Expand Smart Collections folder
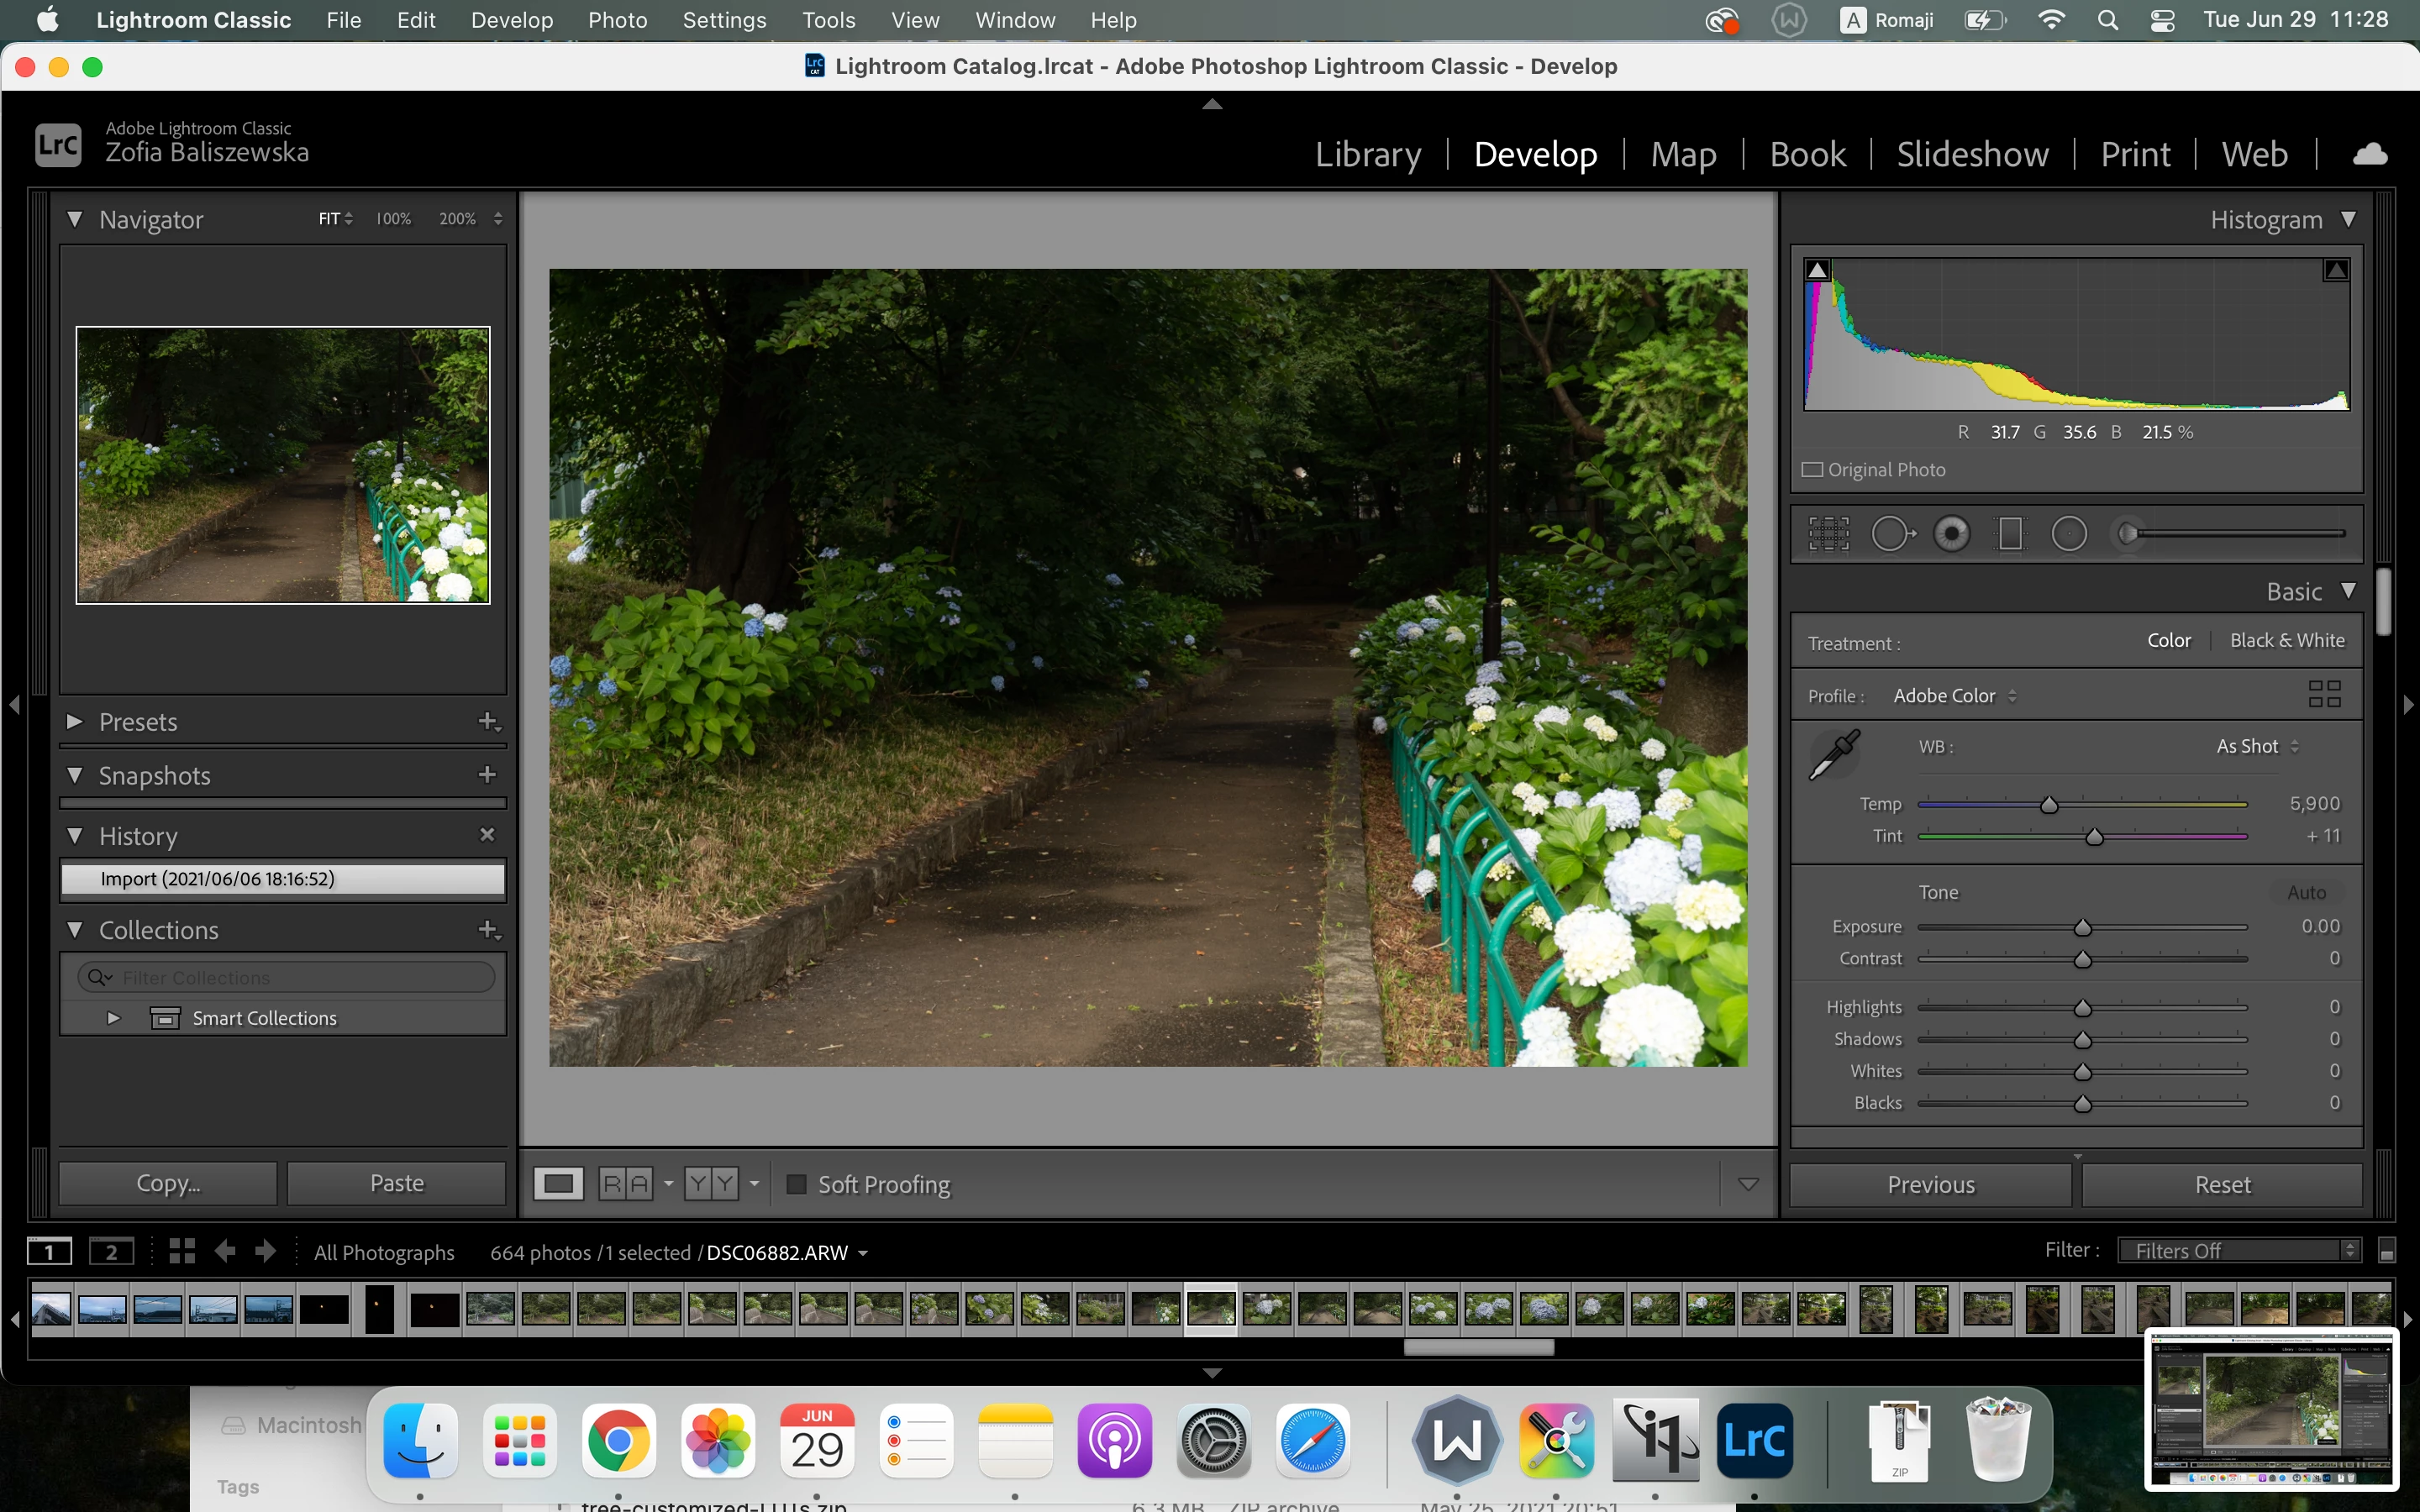 [x=113, y=1018]
